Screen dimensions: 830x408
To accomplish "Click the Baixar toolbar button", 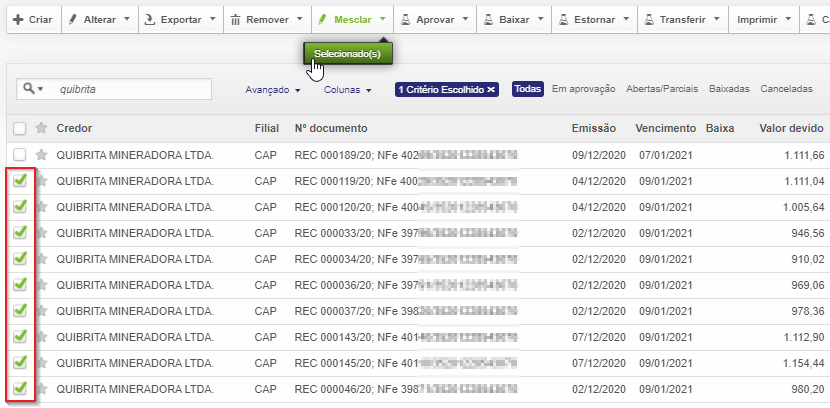I will point(507,19).
